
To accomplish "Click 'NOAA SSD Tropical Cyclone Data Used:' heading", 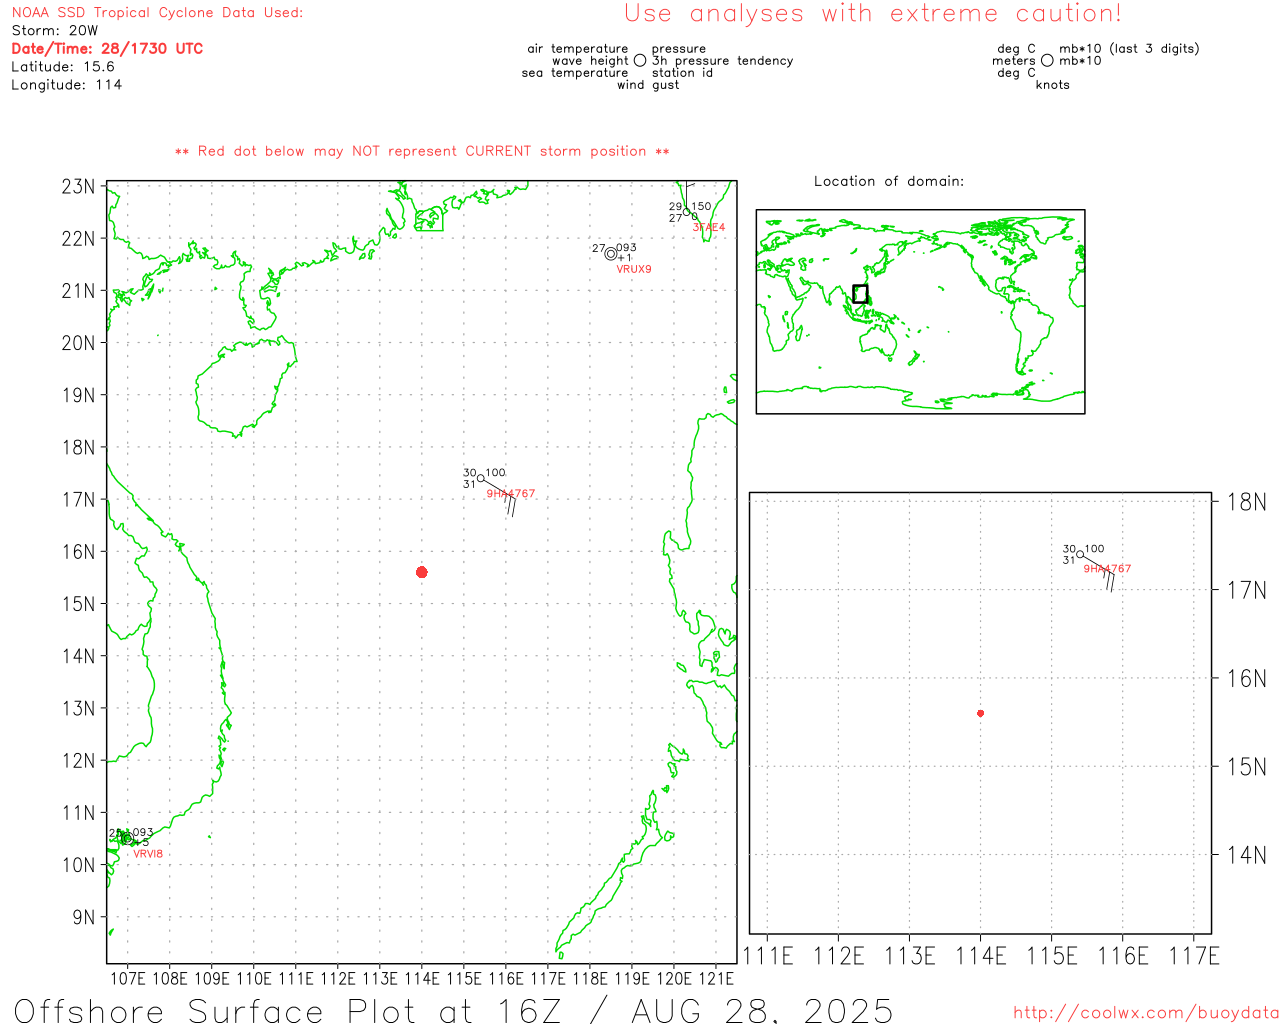I will coord(157,13).
